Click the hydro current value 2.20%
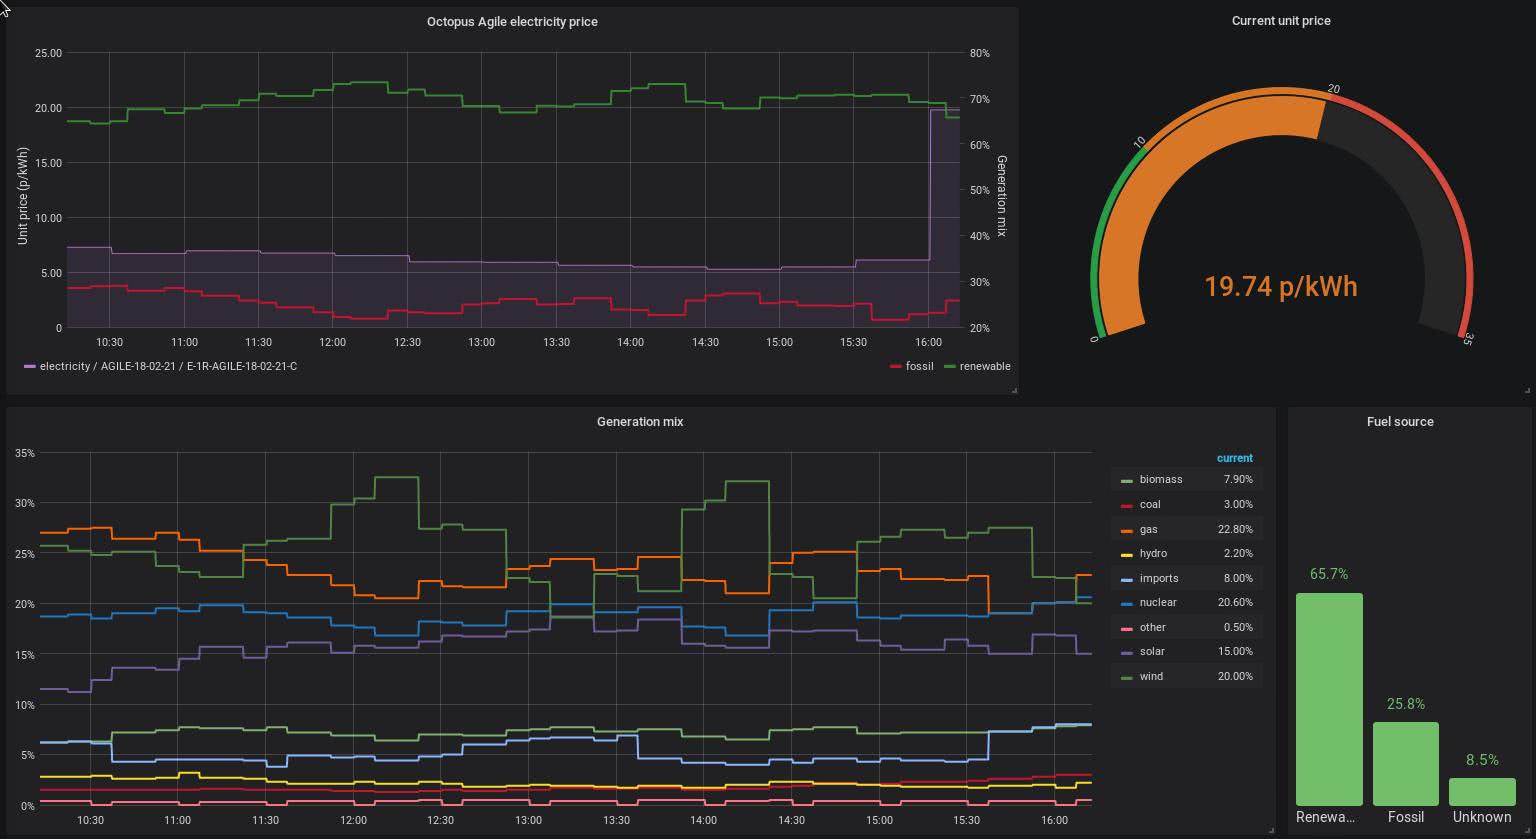Image resolution: width=1536 pixels, height=839 pixels. (1238, 553)
